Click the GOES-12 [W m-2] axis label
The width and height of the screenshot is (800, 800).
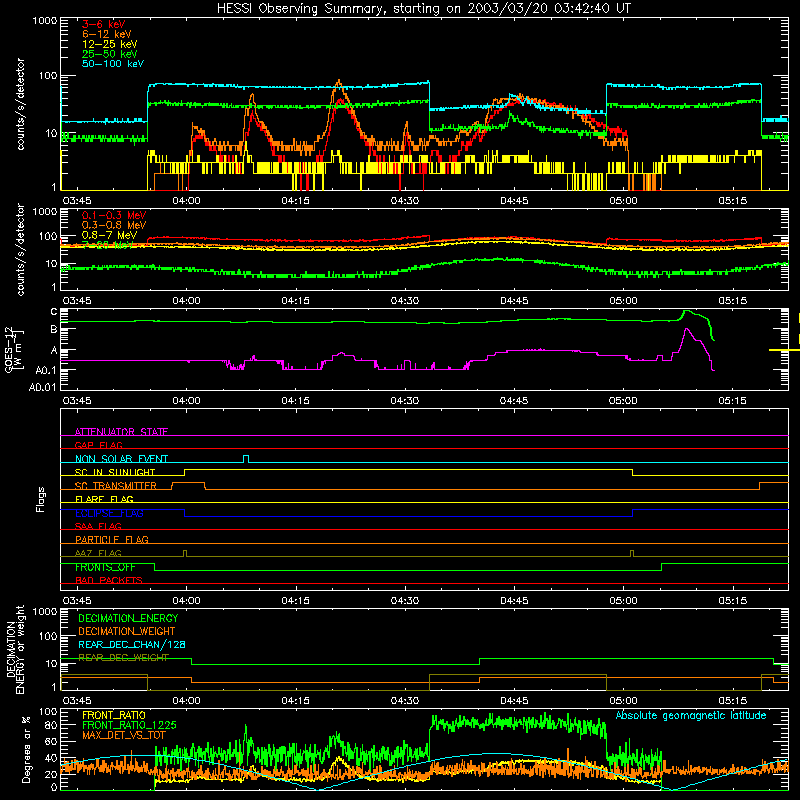[13, 349]
